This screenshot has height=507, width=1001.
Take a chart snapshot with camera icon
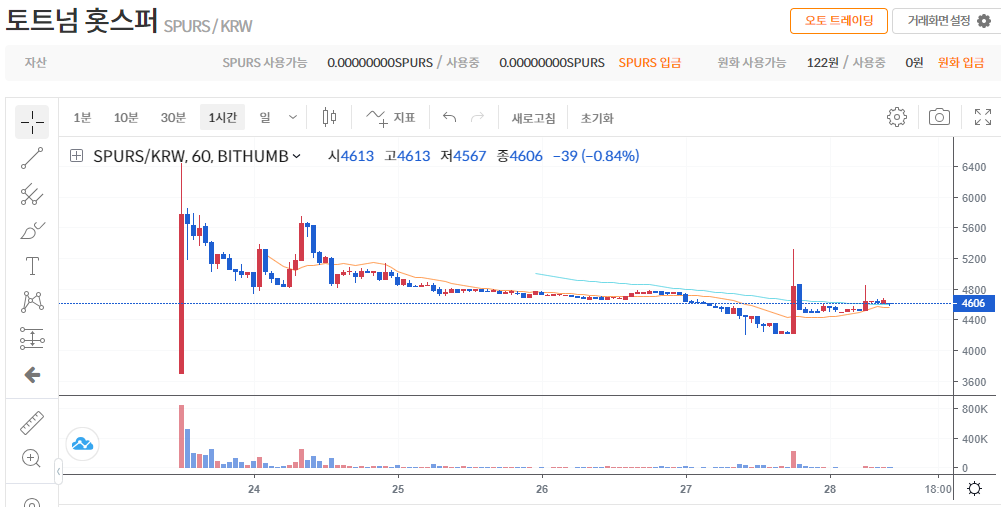click(939, 117)
